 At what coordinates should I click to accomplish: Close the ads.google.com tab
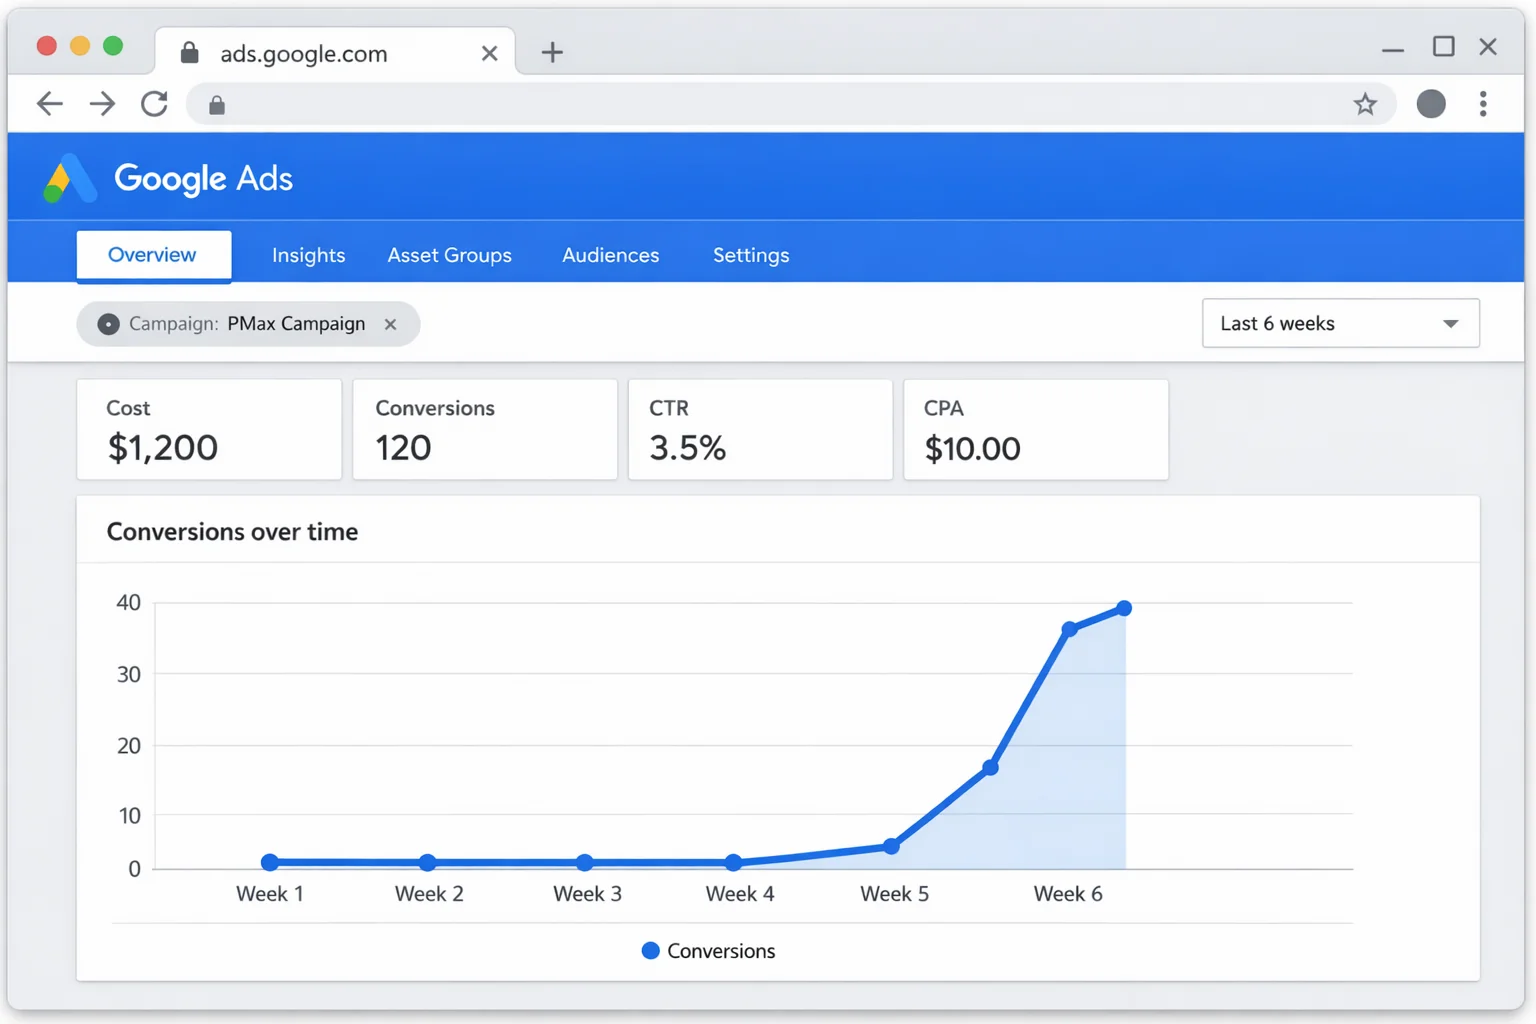(x=489, y=53)
